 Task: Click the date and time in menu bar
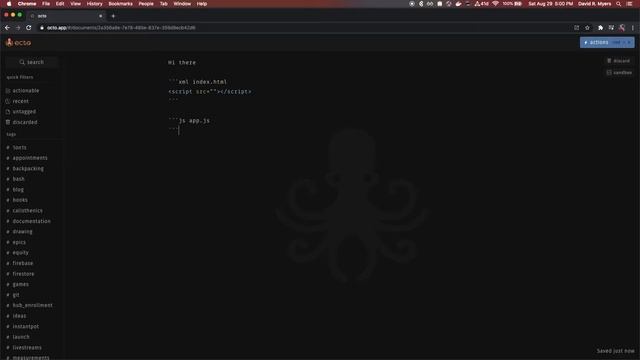[x=551, y=4]
